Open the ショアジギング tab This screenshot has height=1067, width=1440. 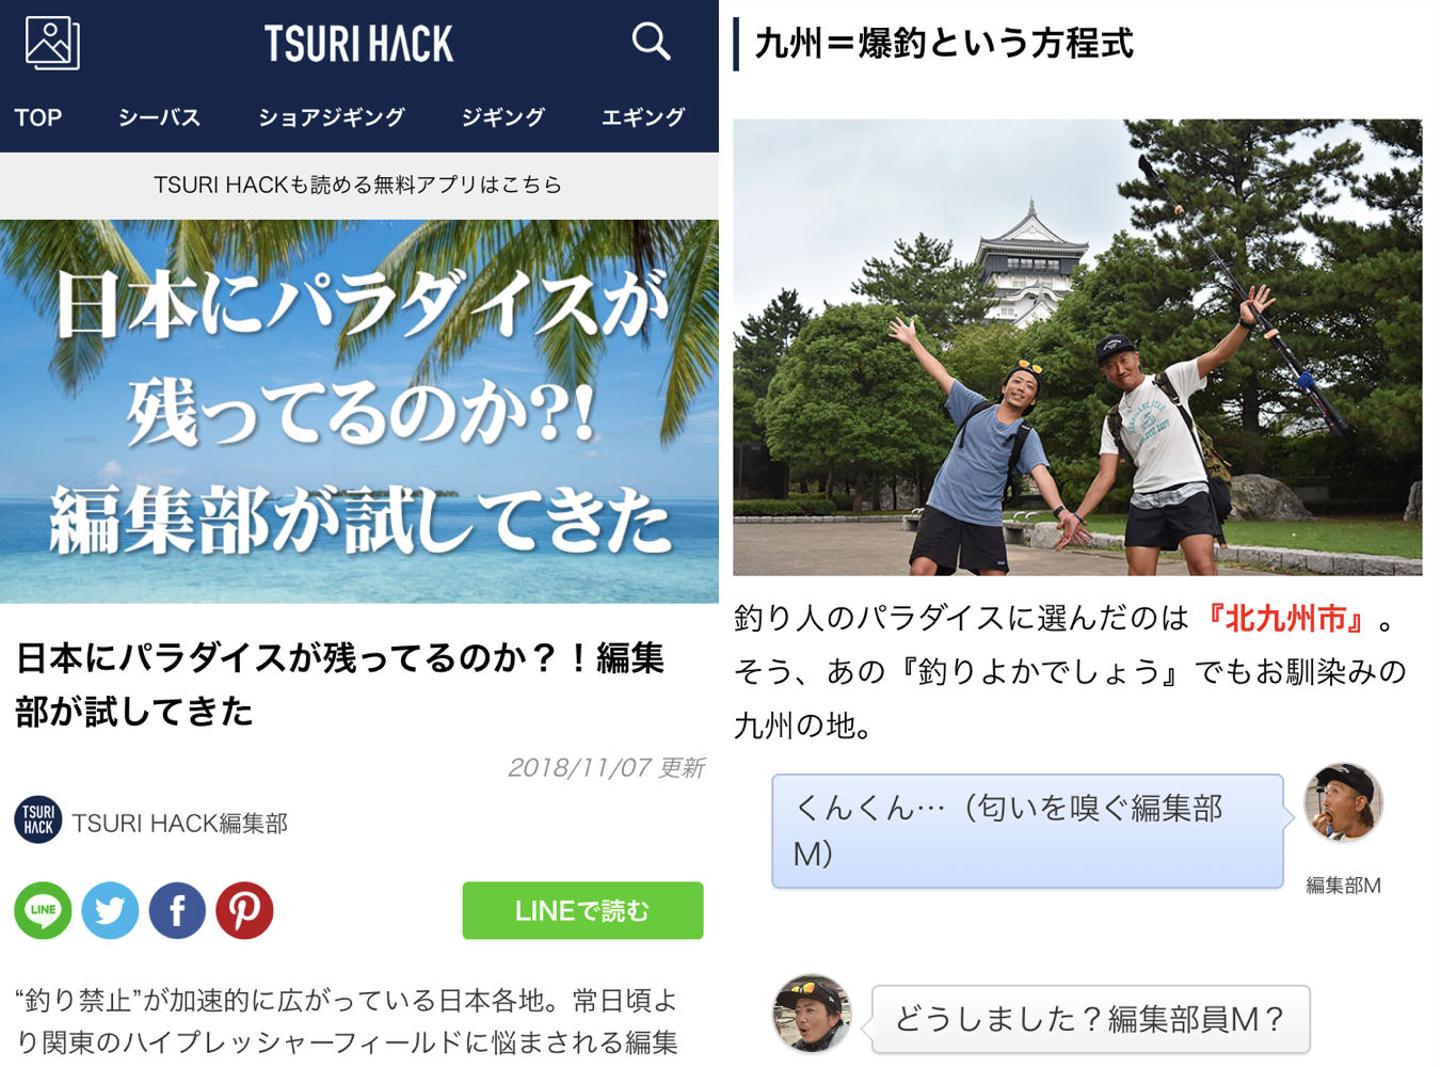[x=331, y=117]
